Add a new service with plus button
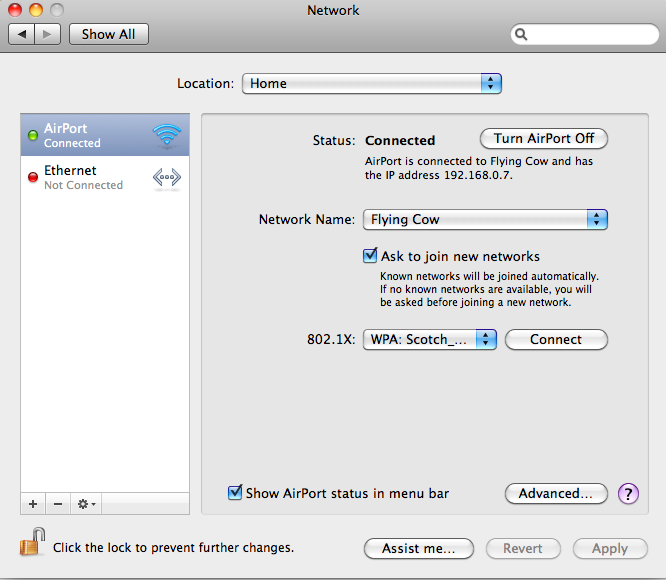666x580 pixels. tap(33, 504)
